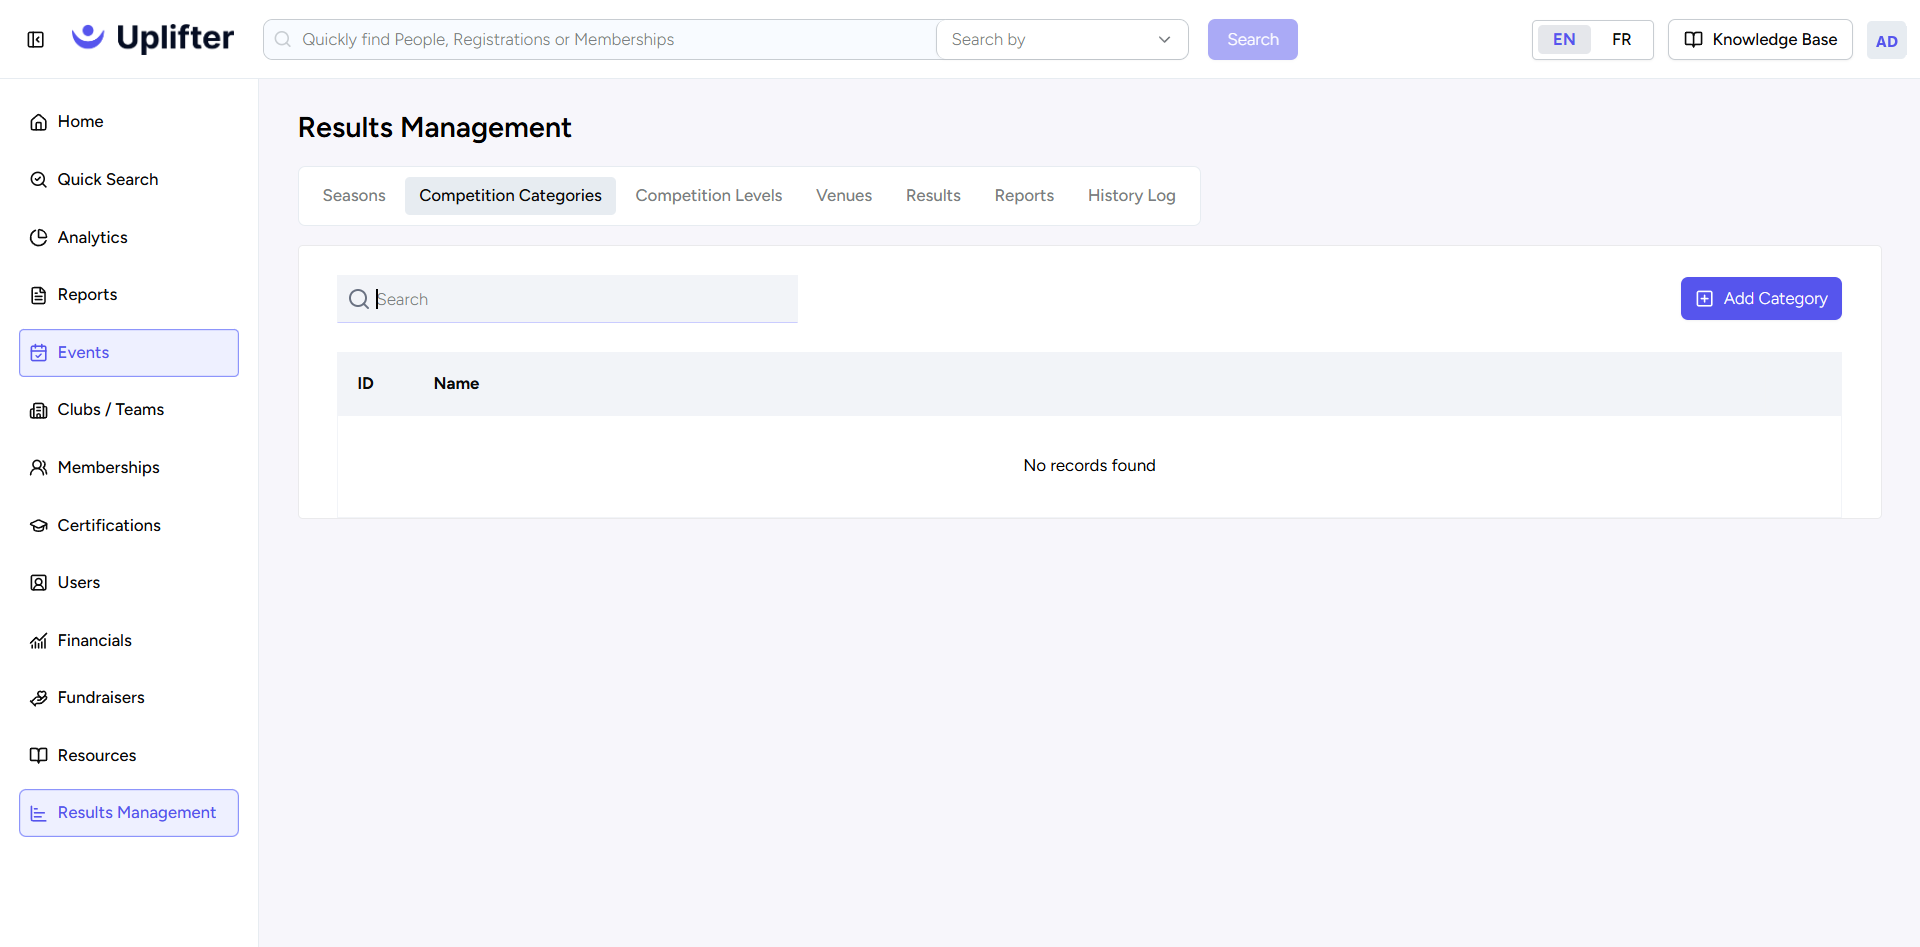This screenshot has width=1920, height=947.
Task: Click the Clubs / Teams building icon
Action: click(39, 410)
